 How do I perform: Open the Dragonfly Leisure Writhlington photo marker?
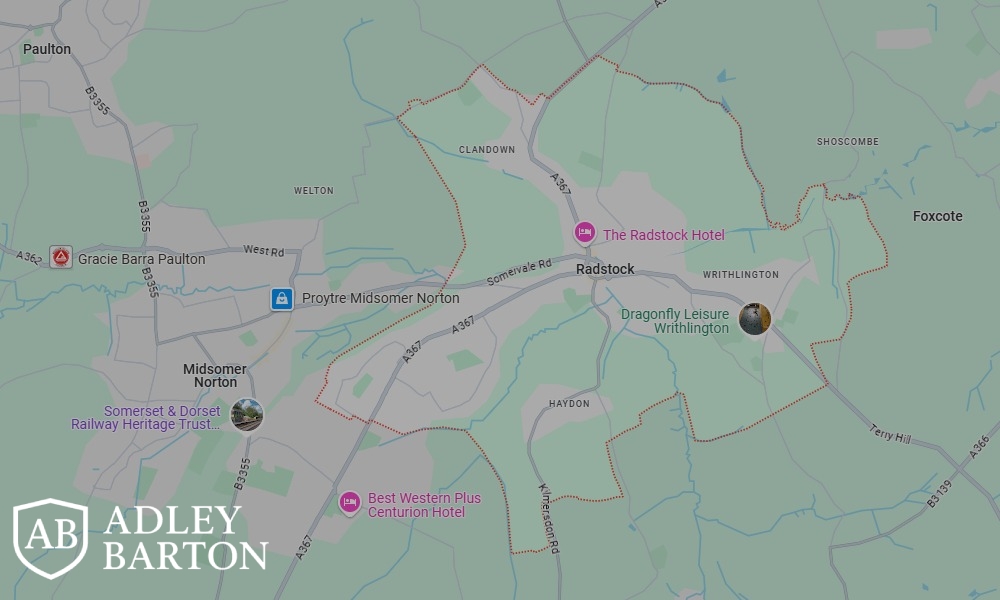[754, 319]
